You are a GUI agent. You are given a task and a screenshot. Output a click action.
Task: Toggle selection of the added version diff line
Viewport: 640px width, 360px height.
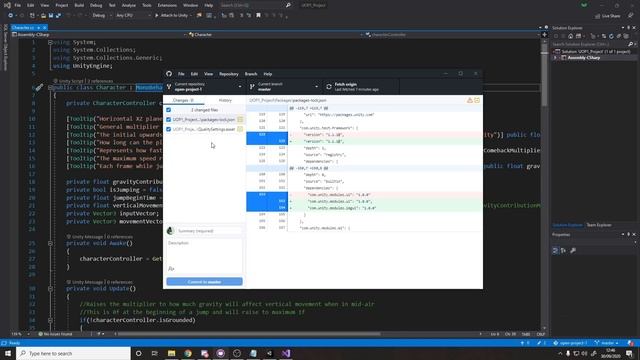coord(267,141)
